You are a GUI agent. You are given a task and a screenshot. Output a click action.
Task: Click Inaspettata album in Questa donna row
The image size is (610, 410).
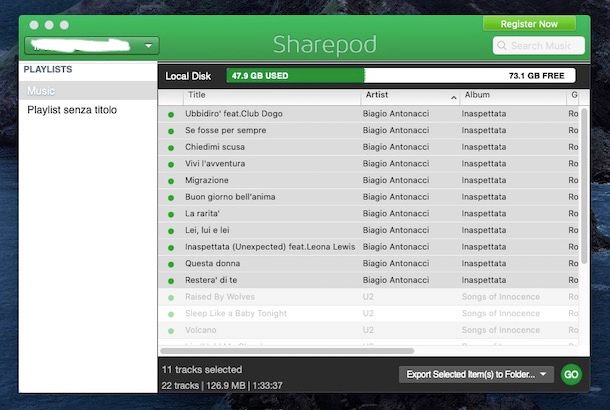tap(484, 264)
